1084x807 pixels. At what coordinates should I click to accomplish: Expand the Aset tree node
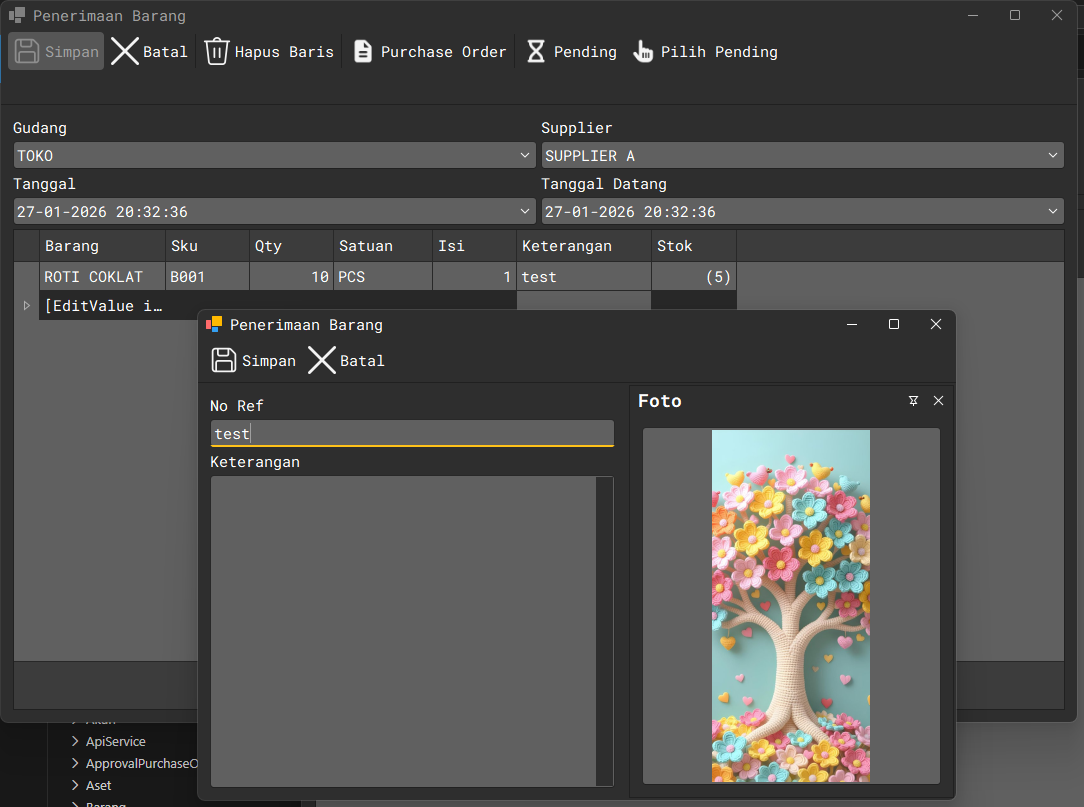(x=75, y=786)
